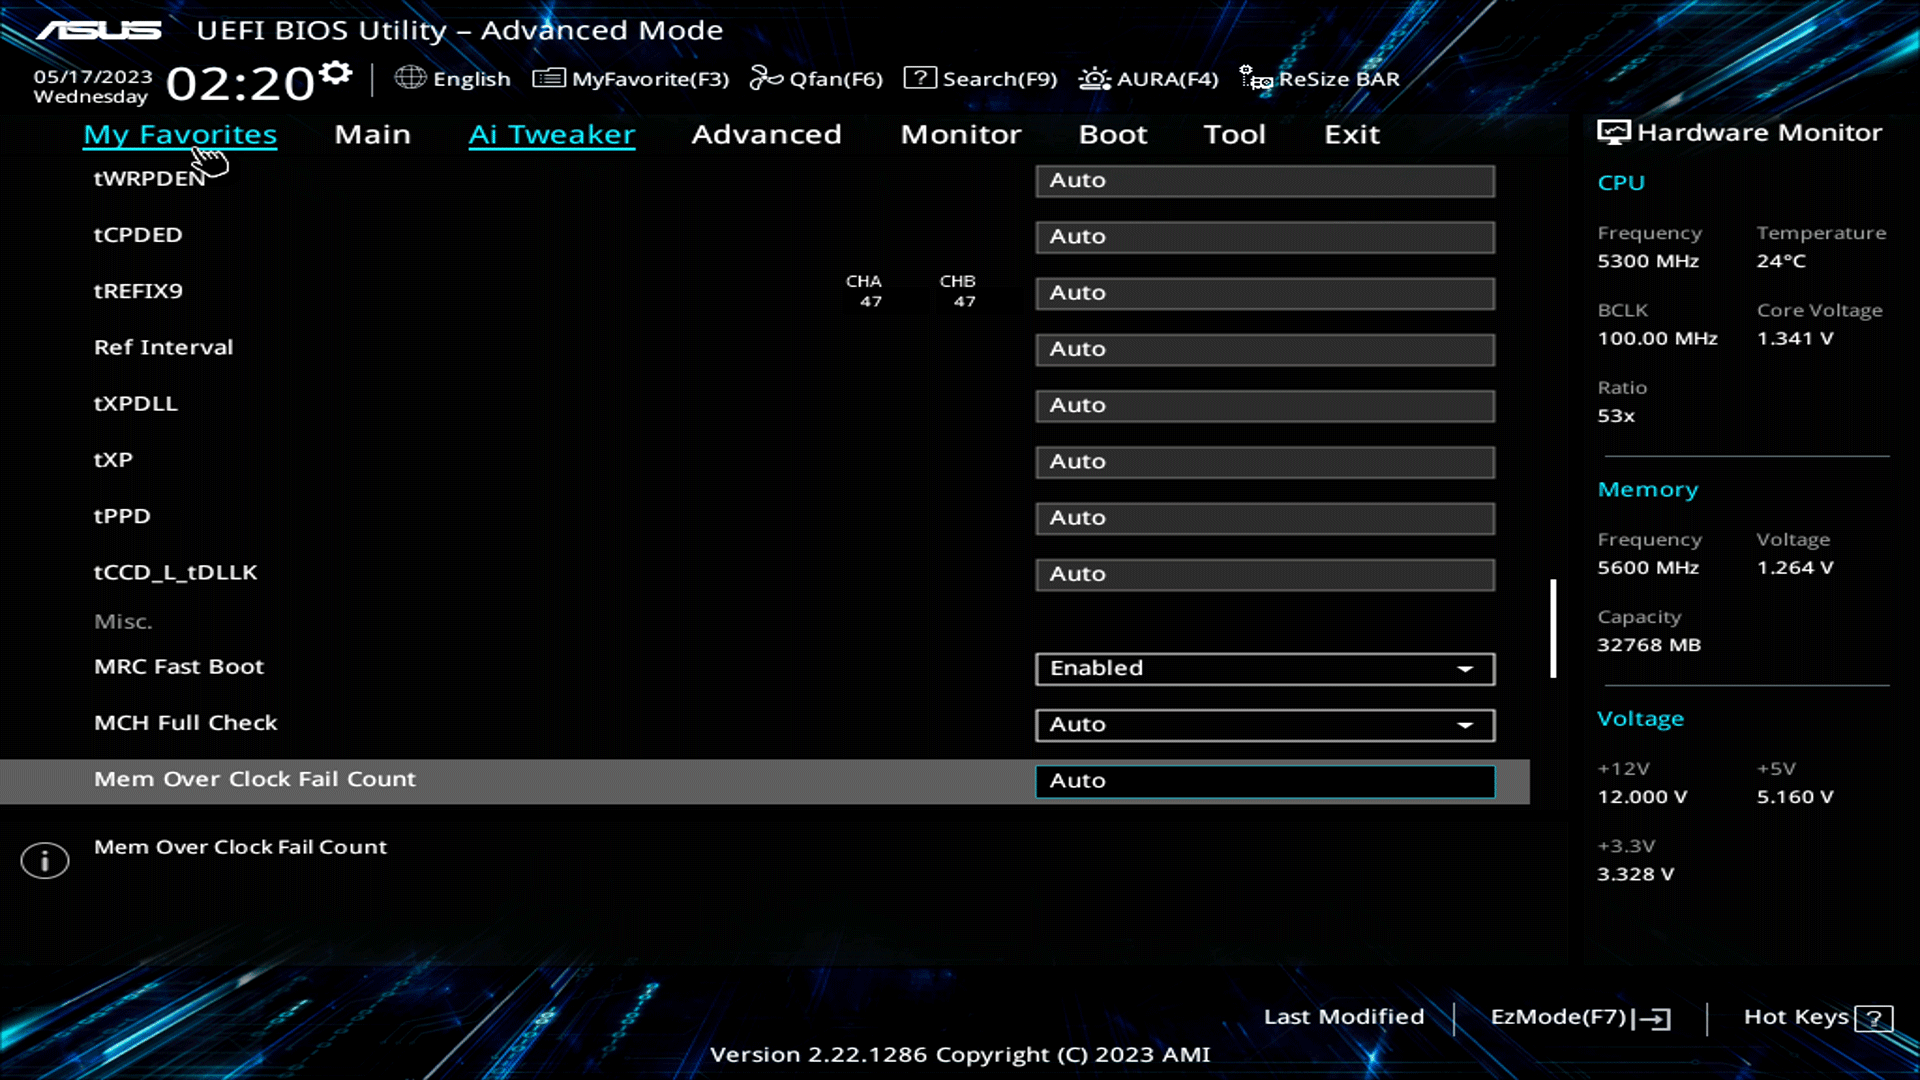This screenshot has width=1920, height=1080.
Task: Click the Hardware Monitor panel icon
Action: coord(1613,130)
